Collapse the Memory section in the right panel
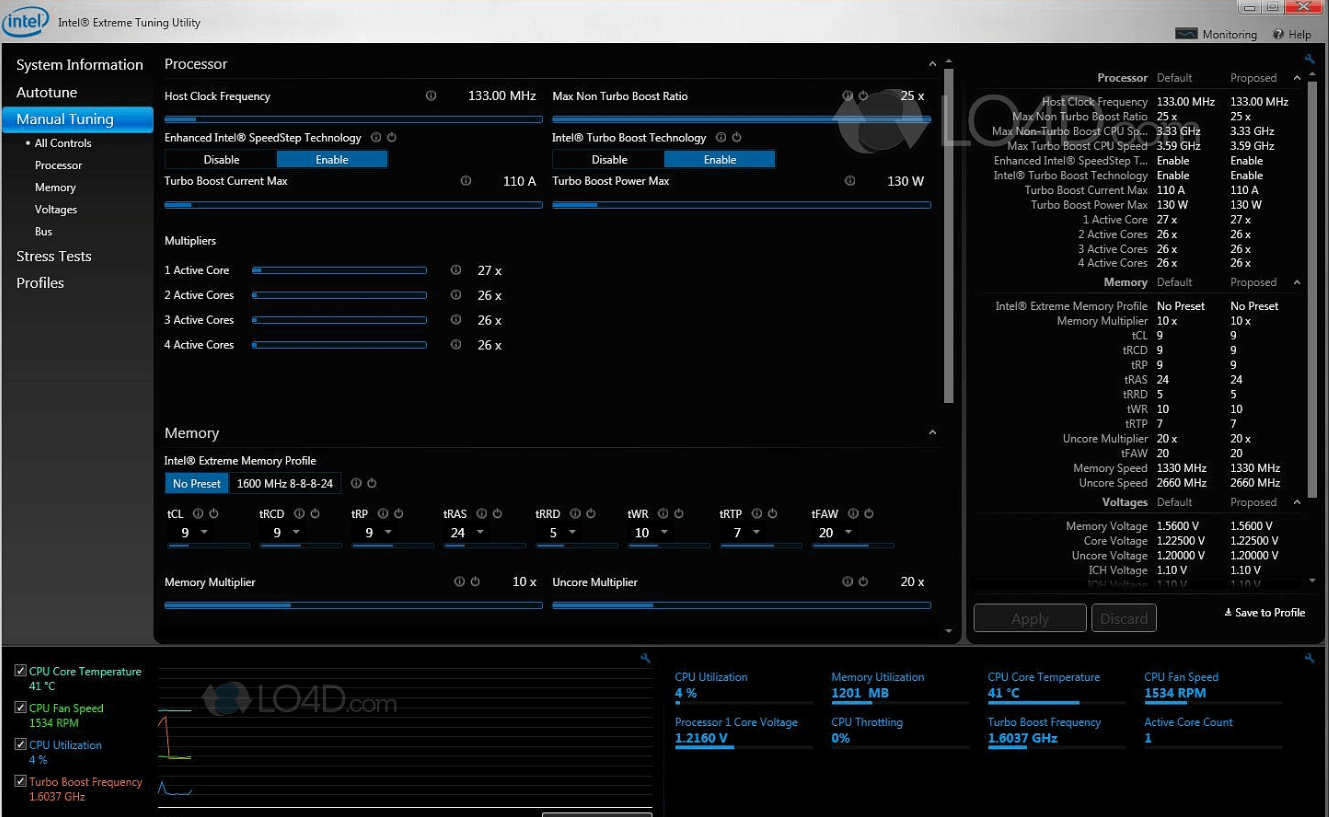This screenshot has width=1329, height=817. click(x=1297, y=281)
